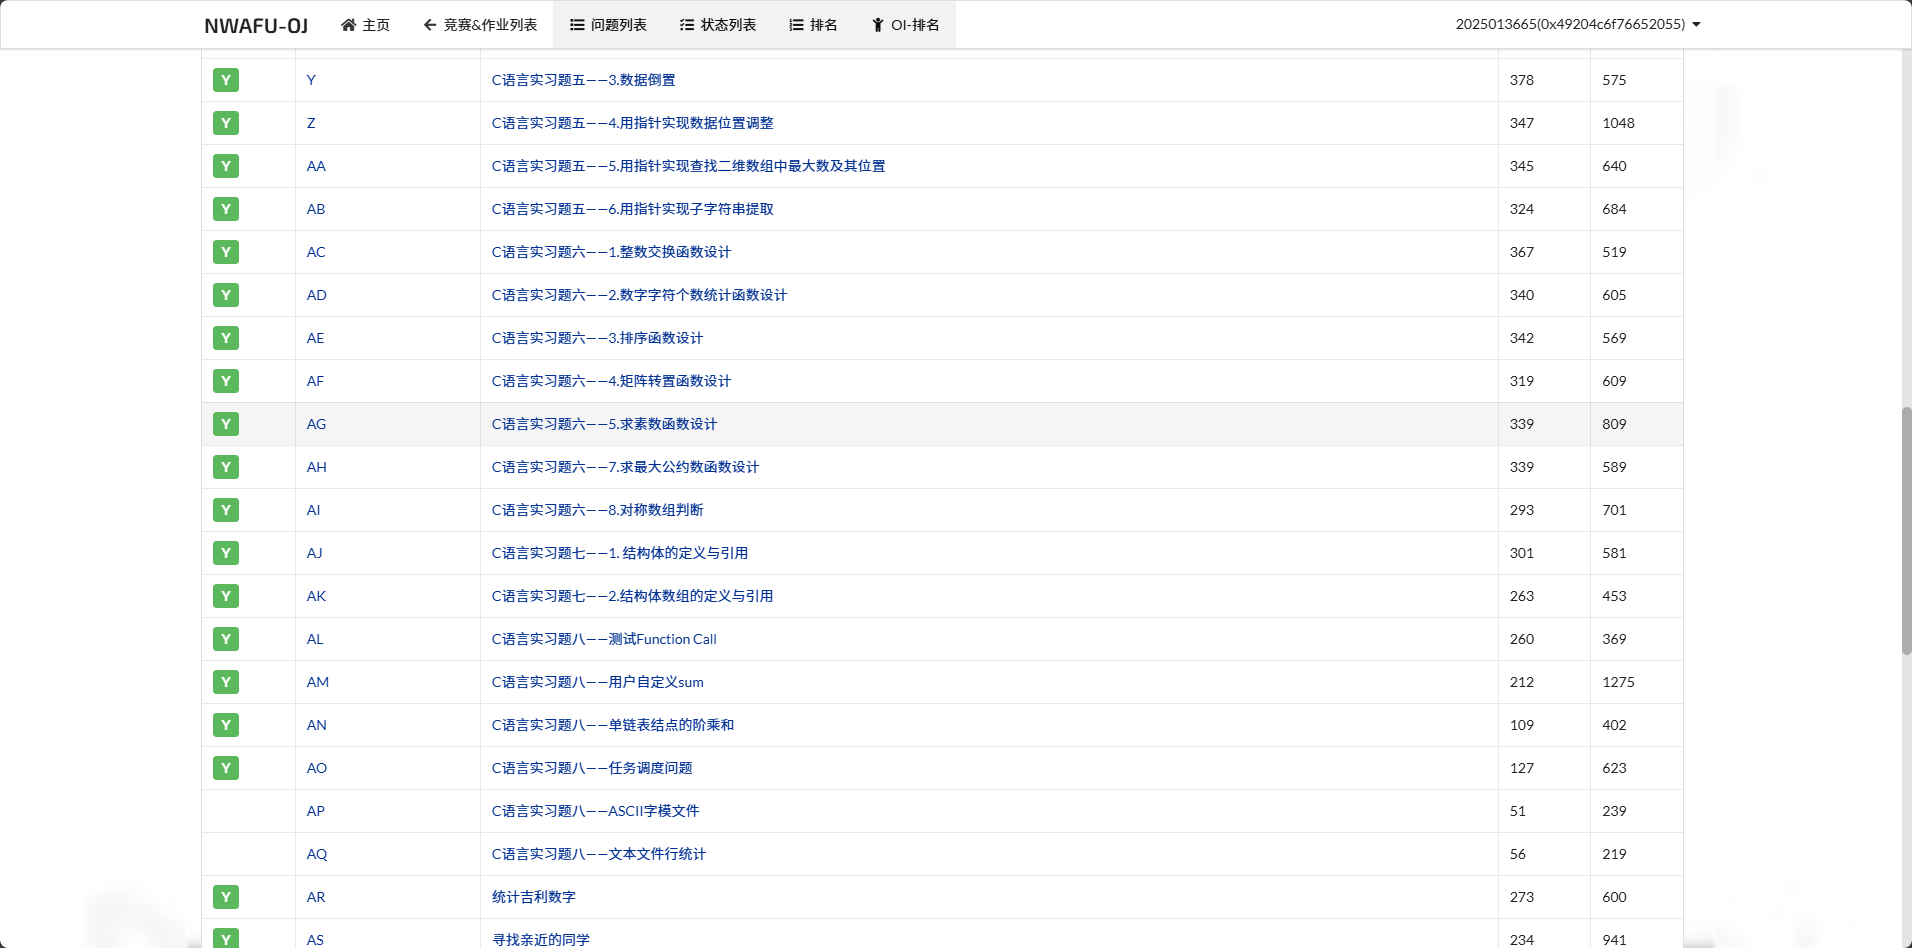Click the green Y badge for problem AG
This screenshot has height=948, width=1912.
coord(226,424)
